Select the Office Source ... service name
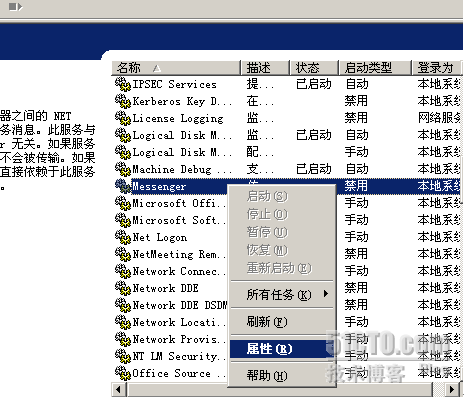464x397 pixels. (179, 373)
